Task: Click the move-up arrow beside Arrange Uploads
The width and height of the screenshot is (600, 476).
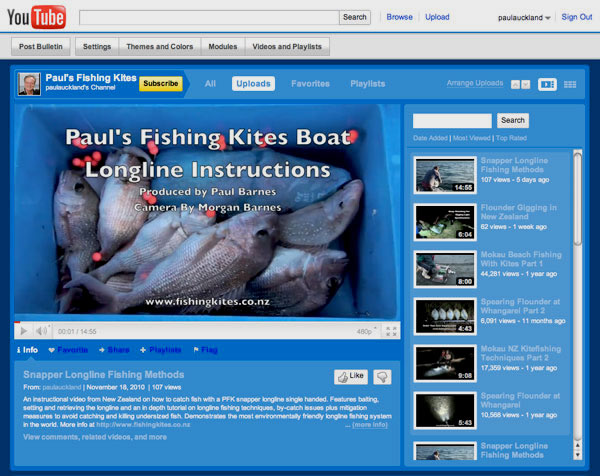Action: click(x=515, y=85)
